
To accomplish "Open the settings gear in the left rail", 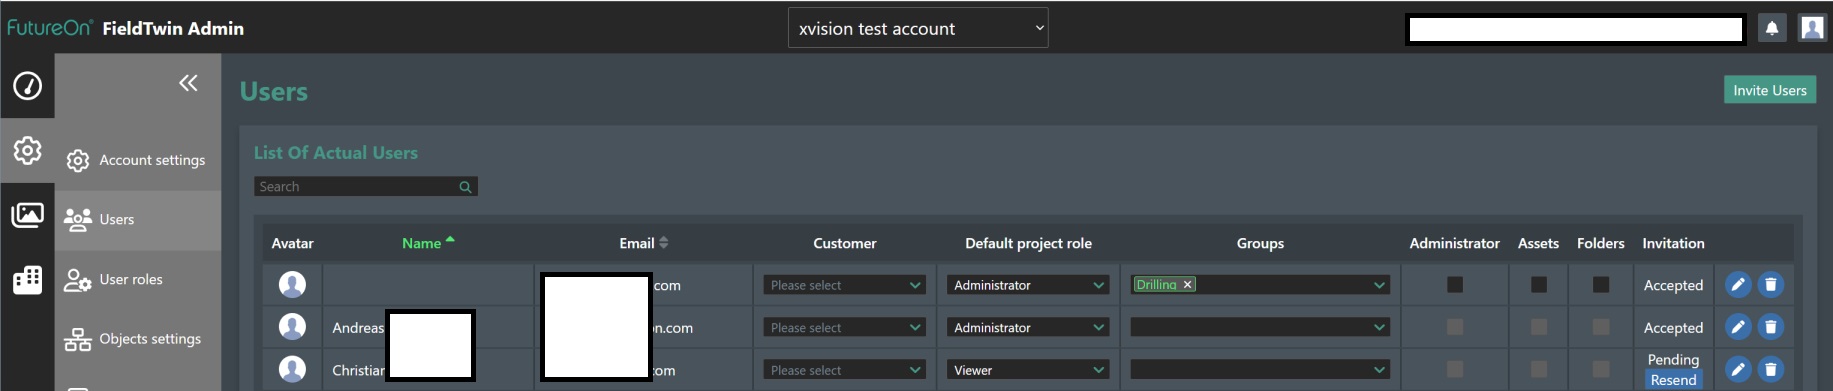I will point(27,150).
